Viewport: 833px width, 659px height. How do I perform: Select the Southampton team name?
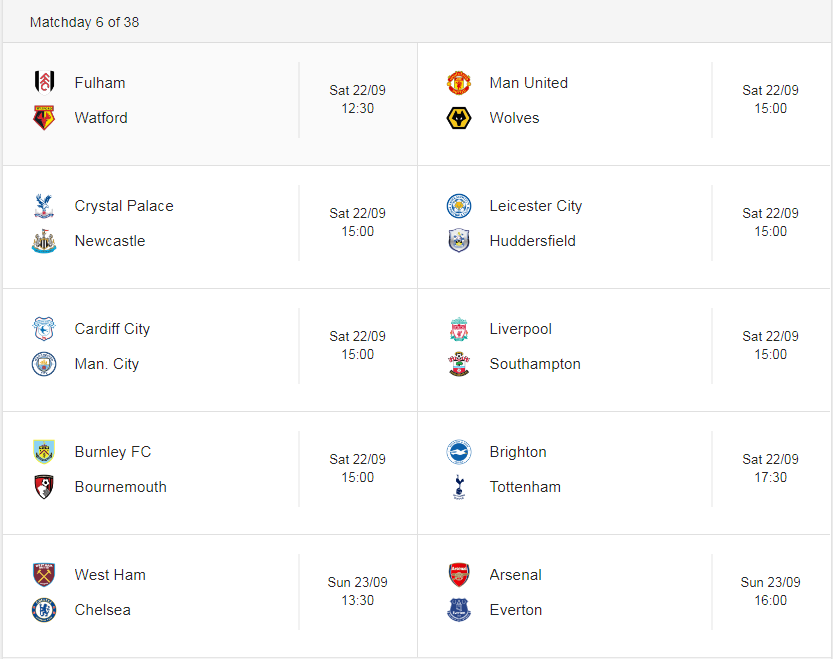point(535,364)
